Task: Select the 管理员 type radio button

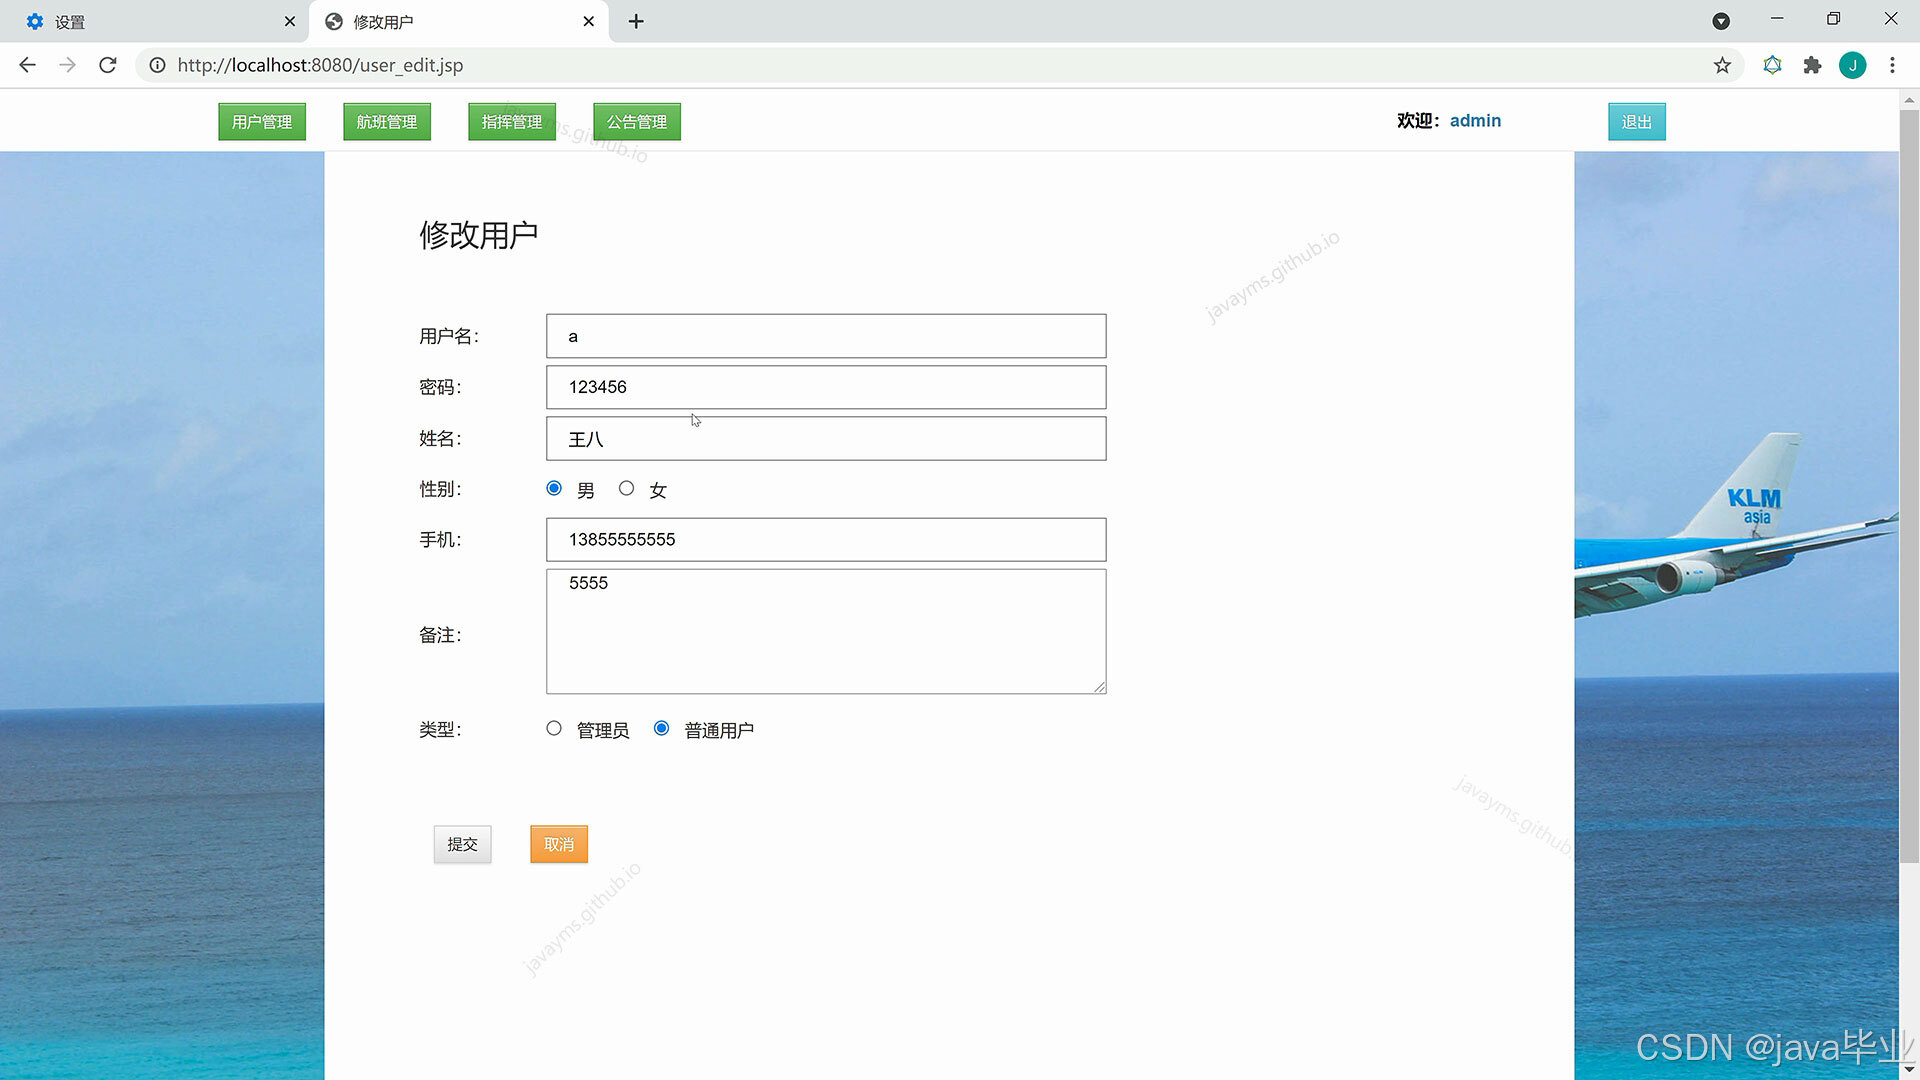Action: 554,728
